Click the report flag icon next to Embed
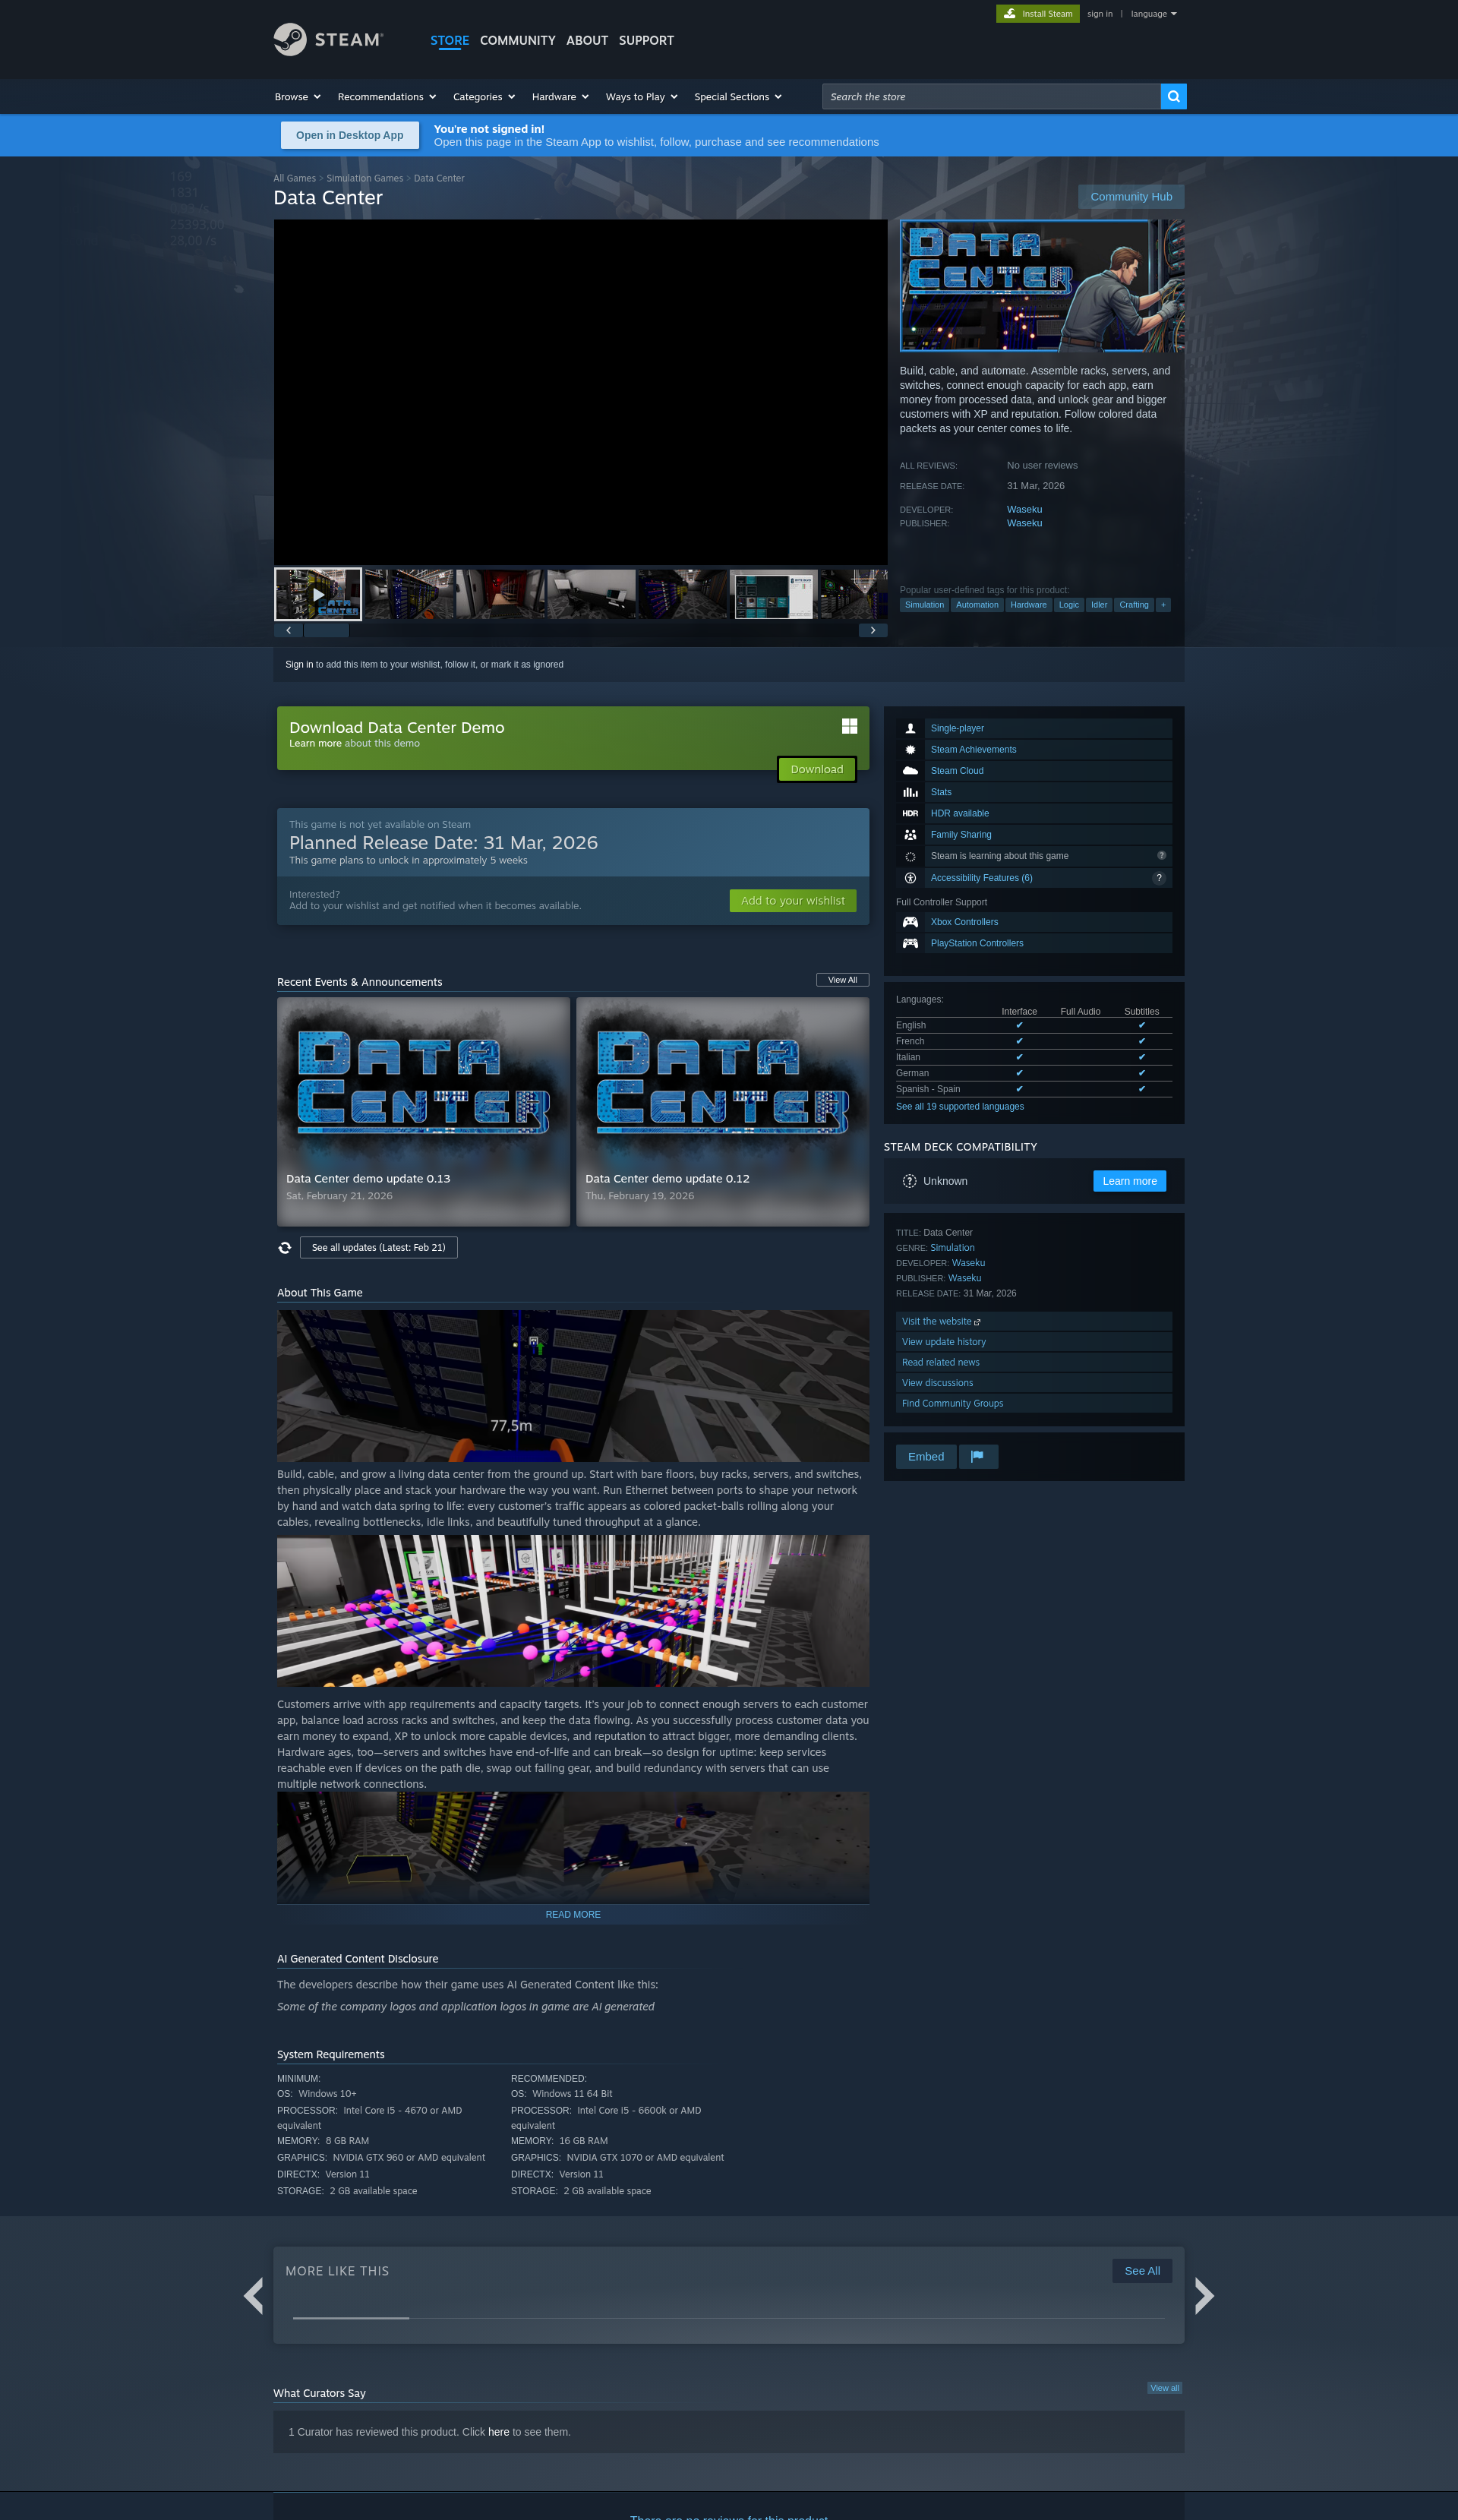The width and height of the screenshot is (1458, 2520). click(x=977, y=1457)
